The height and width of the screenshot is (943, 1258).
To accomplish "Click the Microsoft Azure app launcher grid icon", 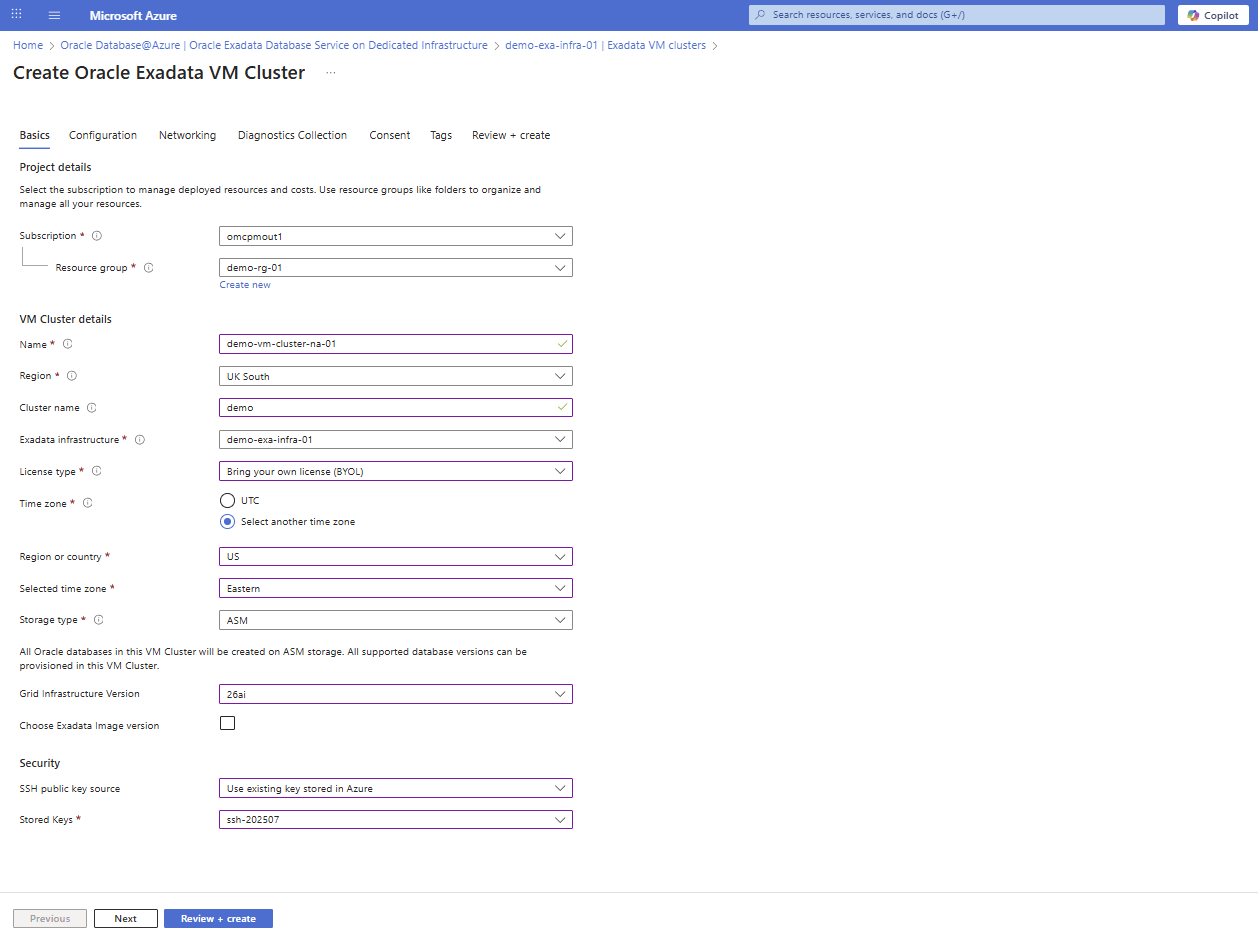I will tap(17, 15).
